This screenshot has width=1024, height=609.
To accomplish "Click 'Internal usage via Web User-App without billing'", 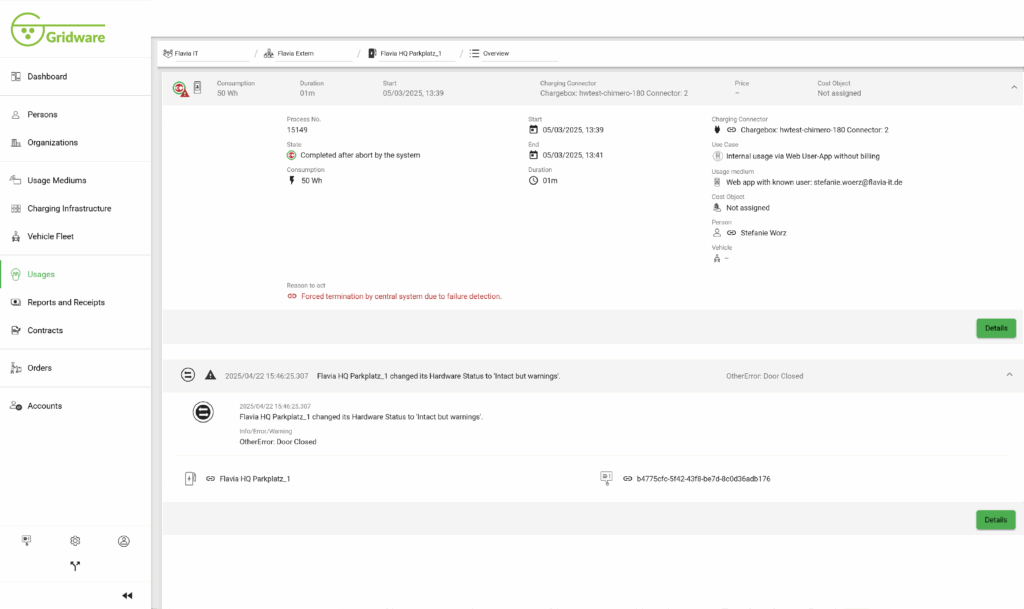I will click(803, 156).
